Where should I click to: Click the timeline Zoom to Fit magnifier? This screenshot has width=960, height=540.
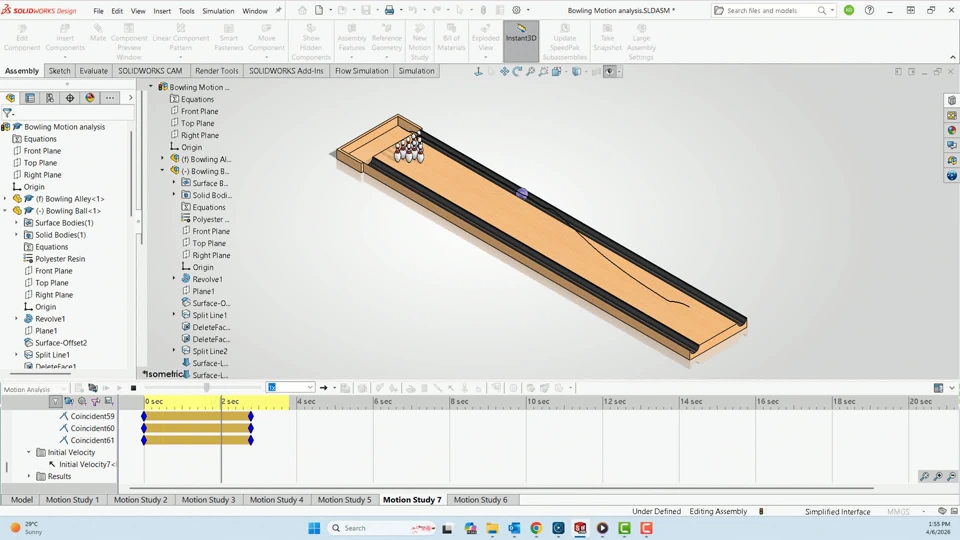click(924, 476)
